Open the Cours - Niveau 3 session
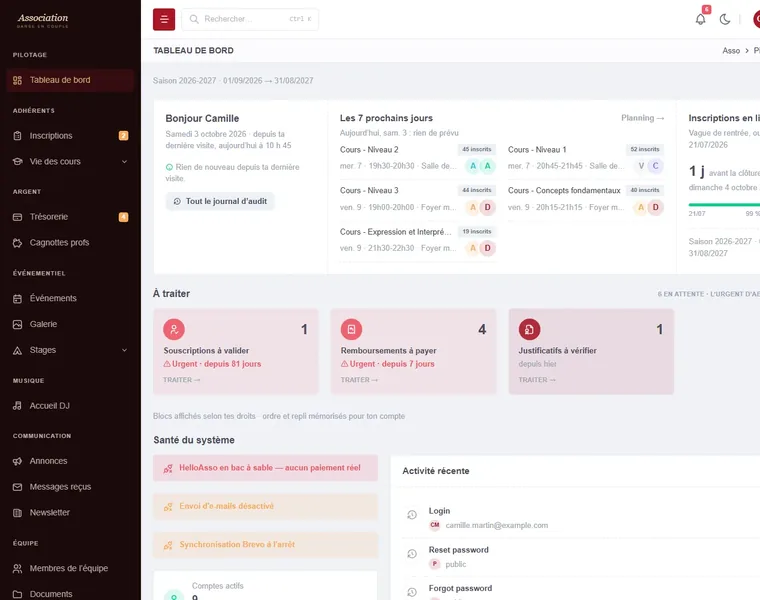Screen dimensions: 760x600 click(x=418, y=199)
